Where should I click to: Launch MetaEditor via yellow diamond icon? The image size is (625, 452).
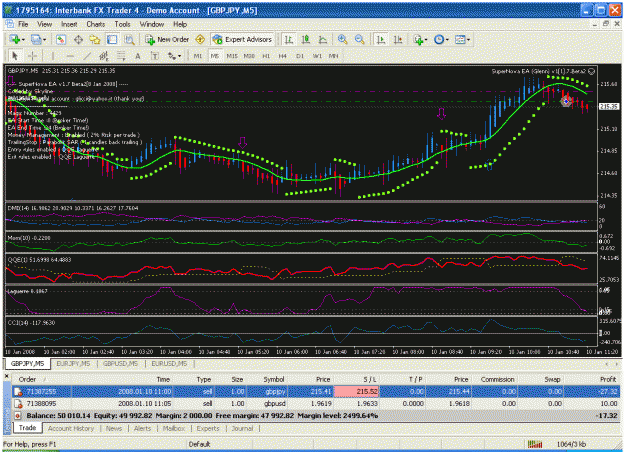point(200,39)
